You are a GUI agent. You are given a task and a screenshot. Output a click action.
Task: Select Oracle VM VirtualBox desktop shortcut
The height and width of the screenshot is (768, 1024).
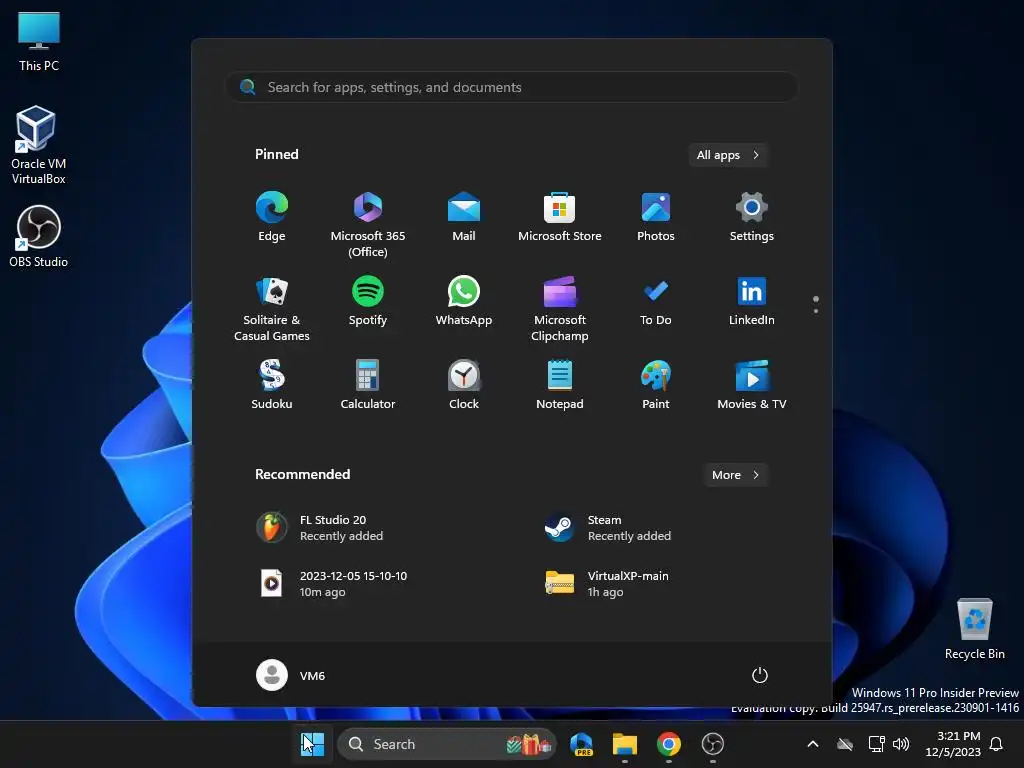[39, 145]
